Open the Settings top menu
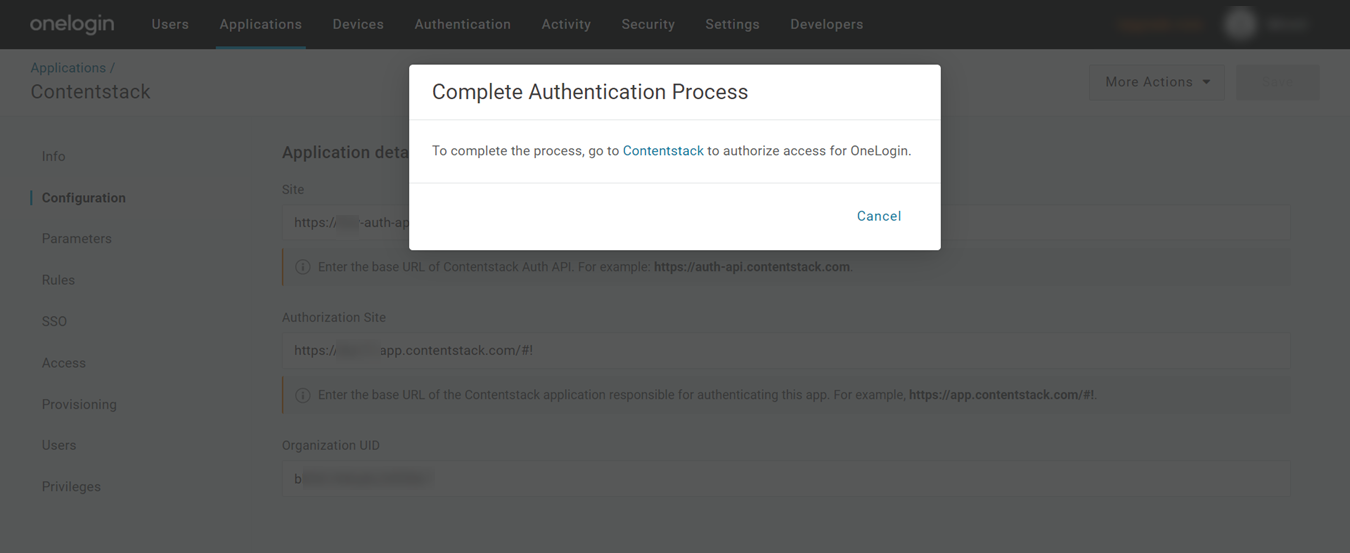 tap(732, 24)
